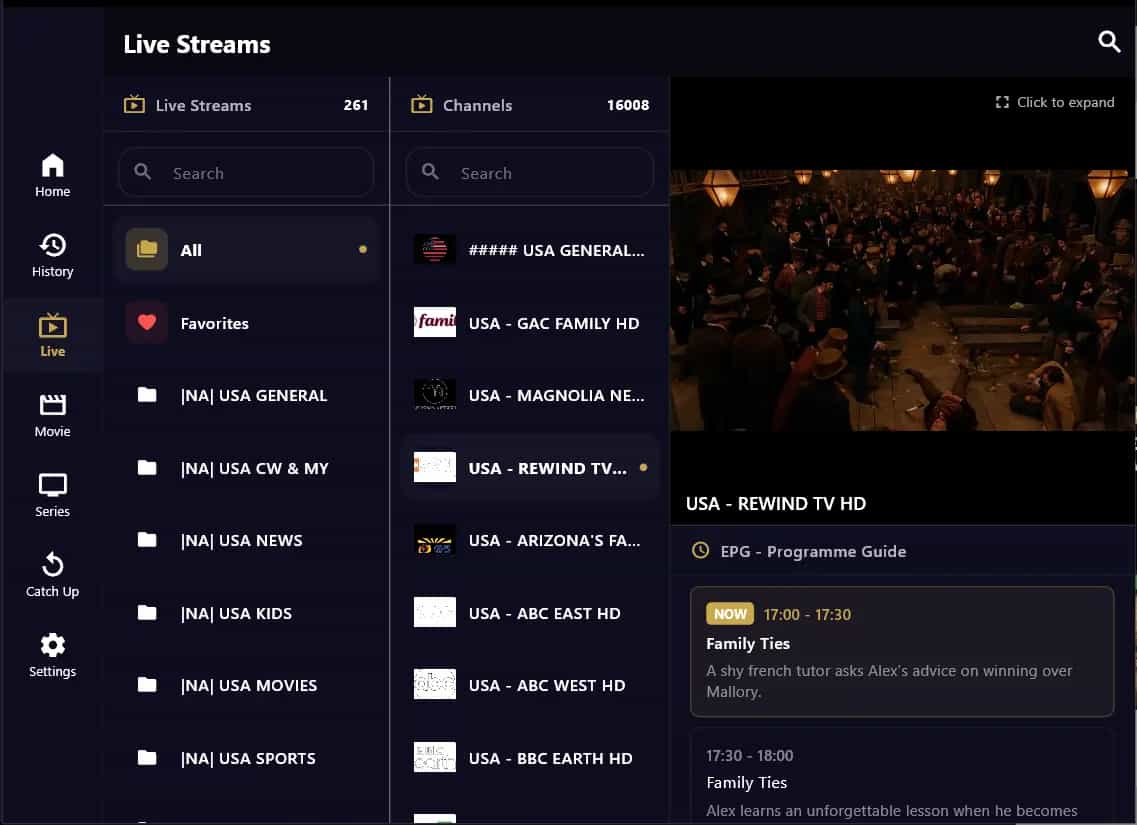1137x825 pixels.
Task: Open the History section
Action: pos(52,255)
